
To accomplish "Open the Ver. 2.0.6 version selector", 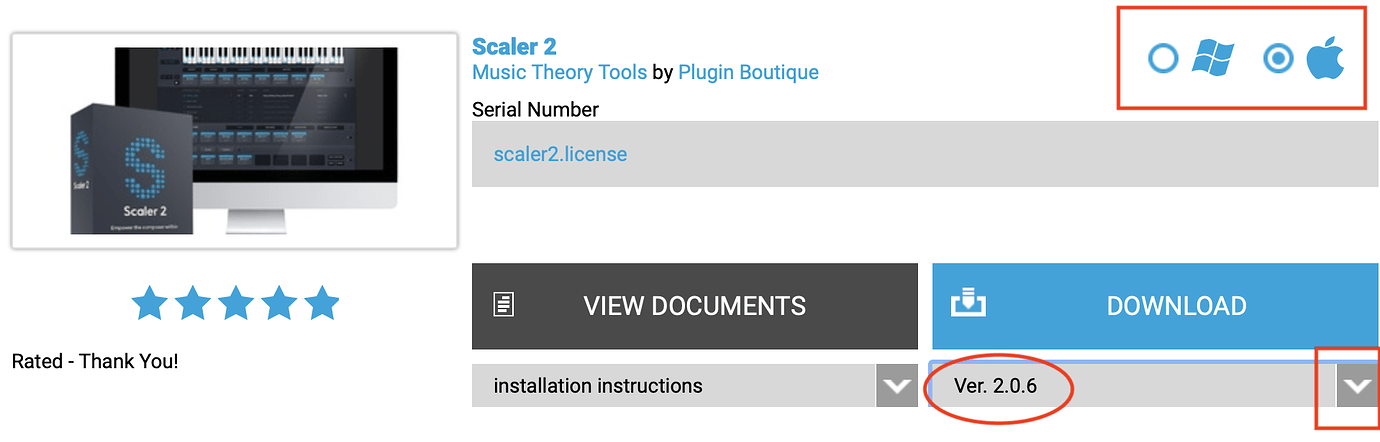I will pyautogui.click(x=1130, y=385).
